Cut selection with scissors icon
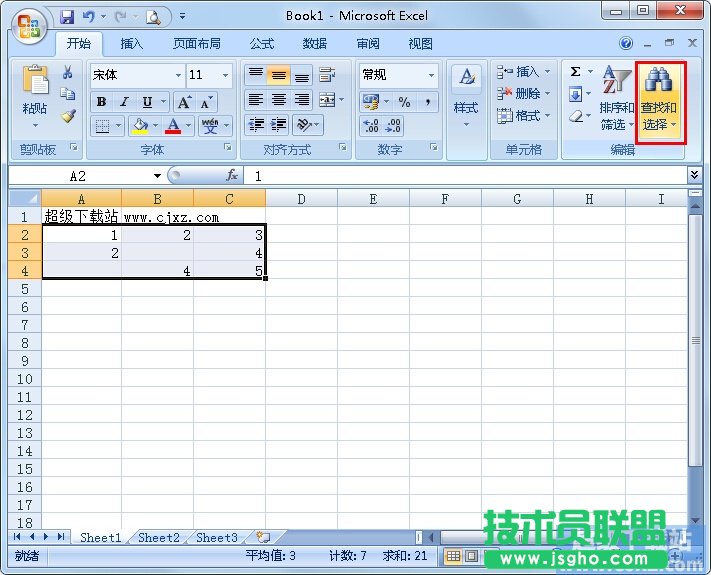 68,72
